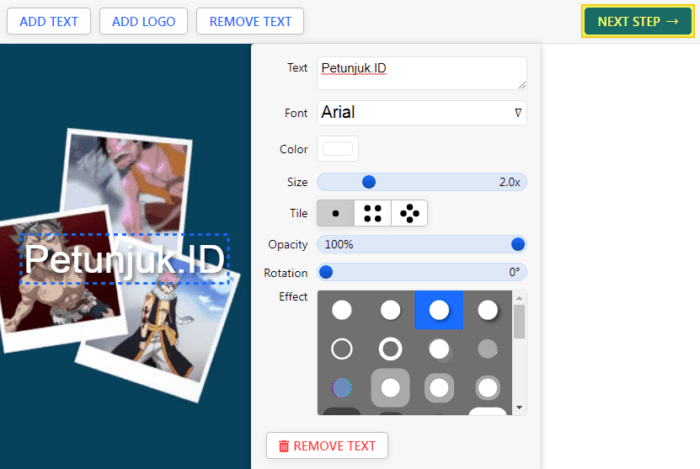The image size is (700, 469).
Task: Click the Text input containing Petunjuk.ID
Action: click(x=422, y=73)
